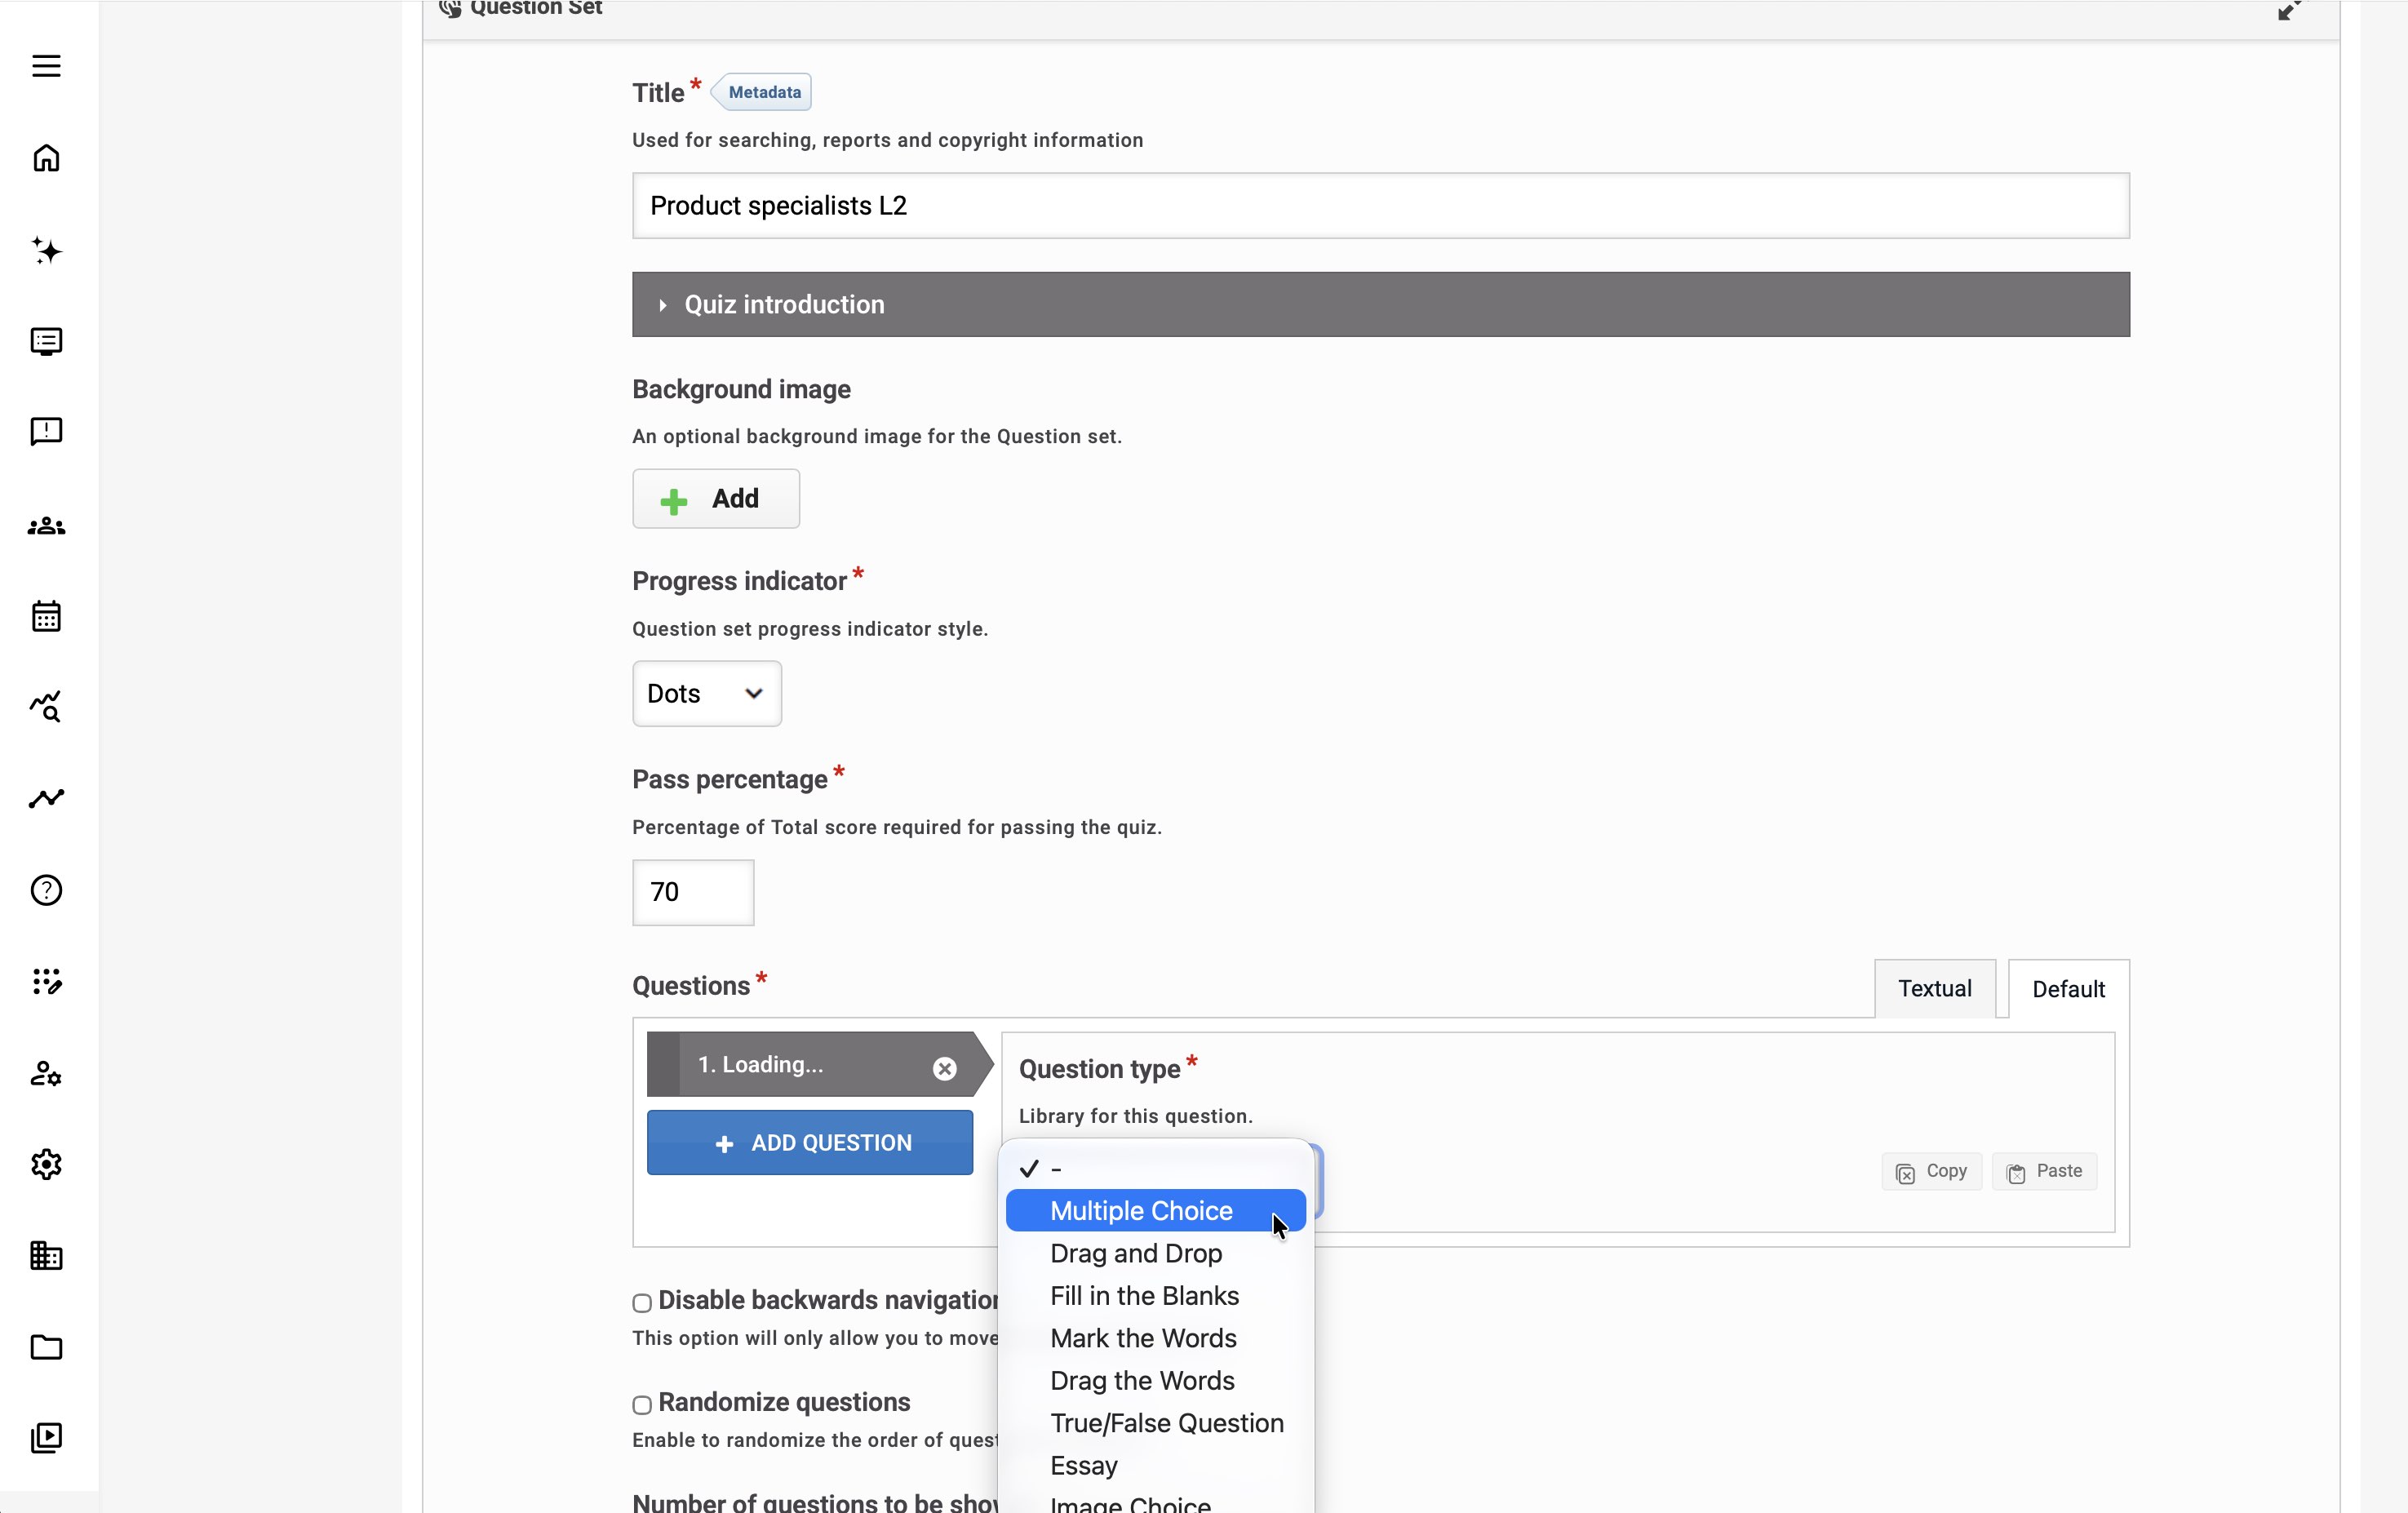Pick Drag the Words option
The height and width of the screenshot is (1513, 2408).
[x=1155, y=1381]
